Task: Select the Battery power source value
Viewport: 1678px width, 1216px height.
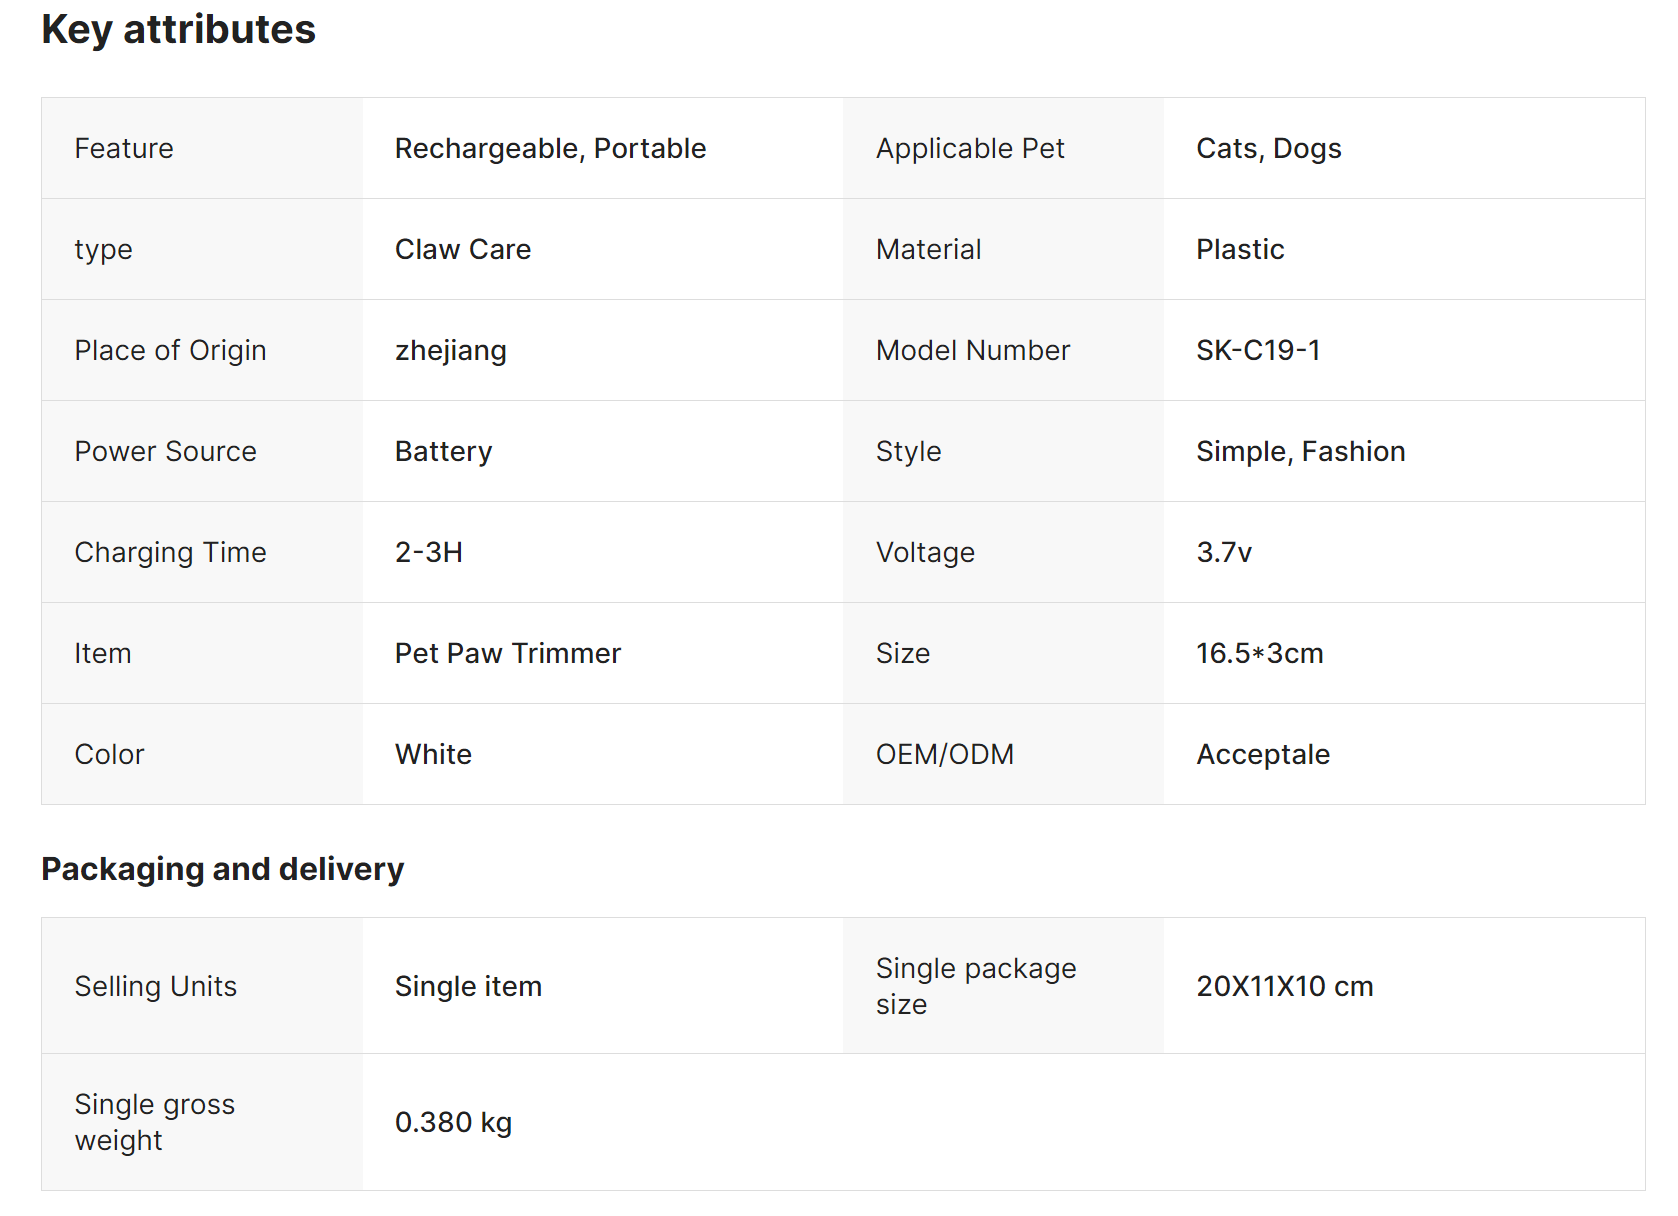Action: [443, 451]
